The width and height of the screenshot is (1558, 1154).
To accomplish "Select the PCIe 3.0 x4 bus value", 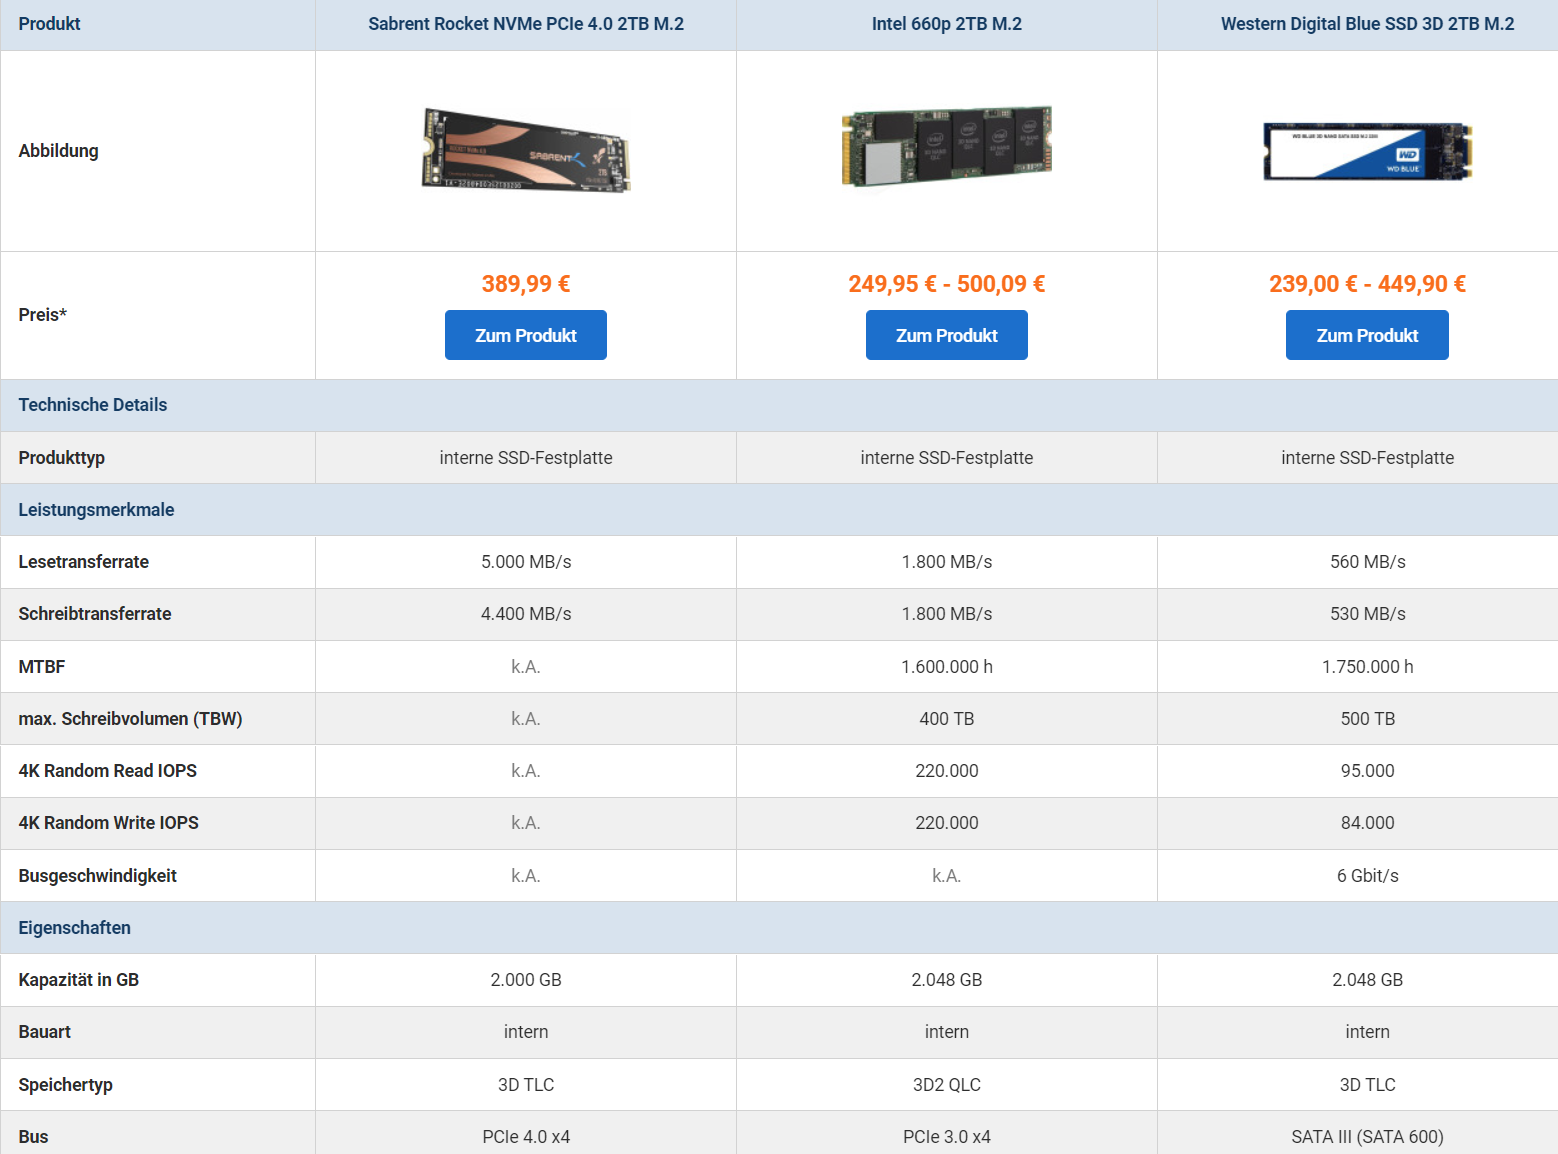I will 947,1137.
